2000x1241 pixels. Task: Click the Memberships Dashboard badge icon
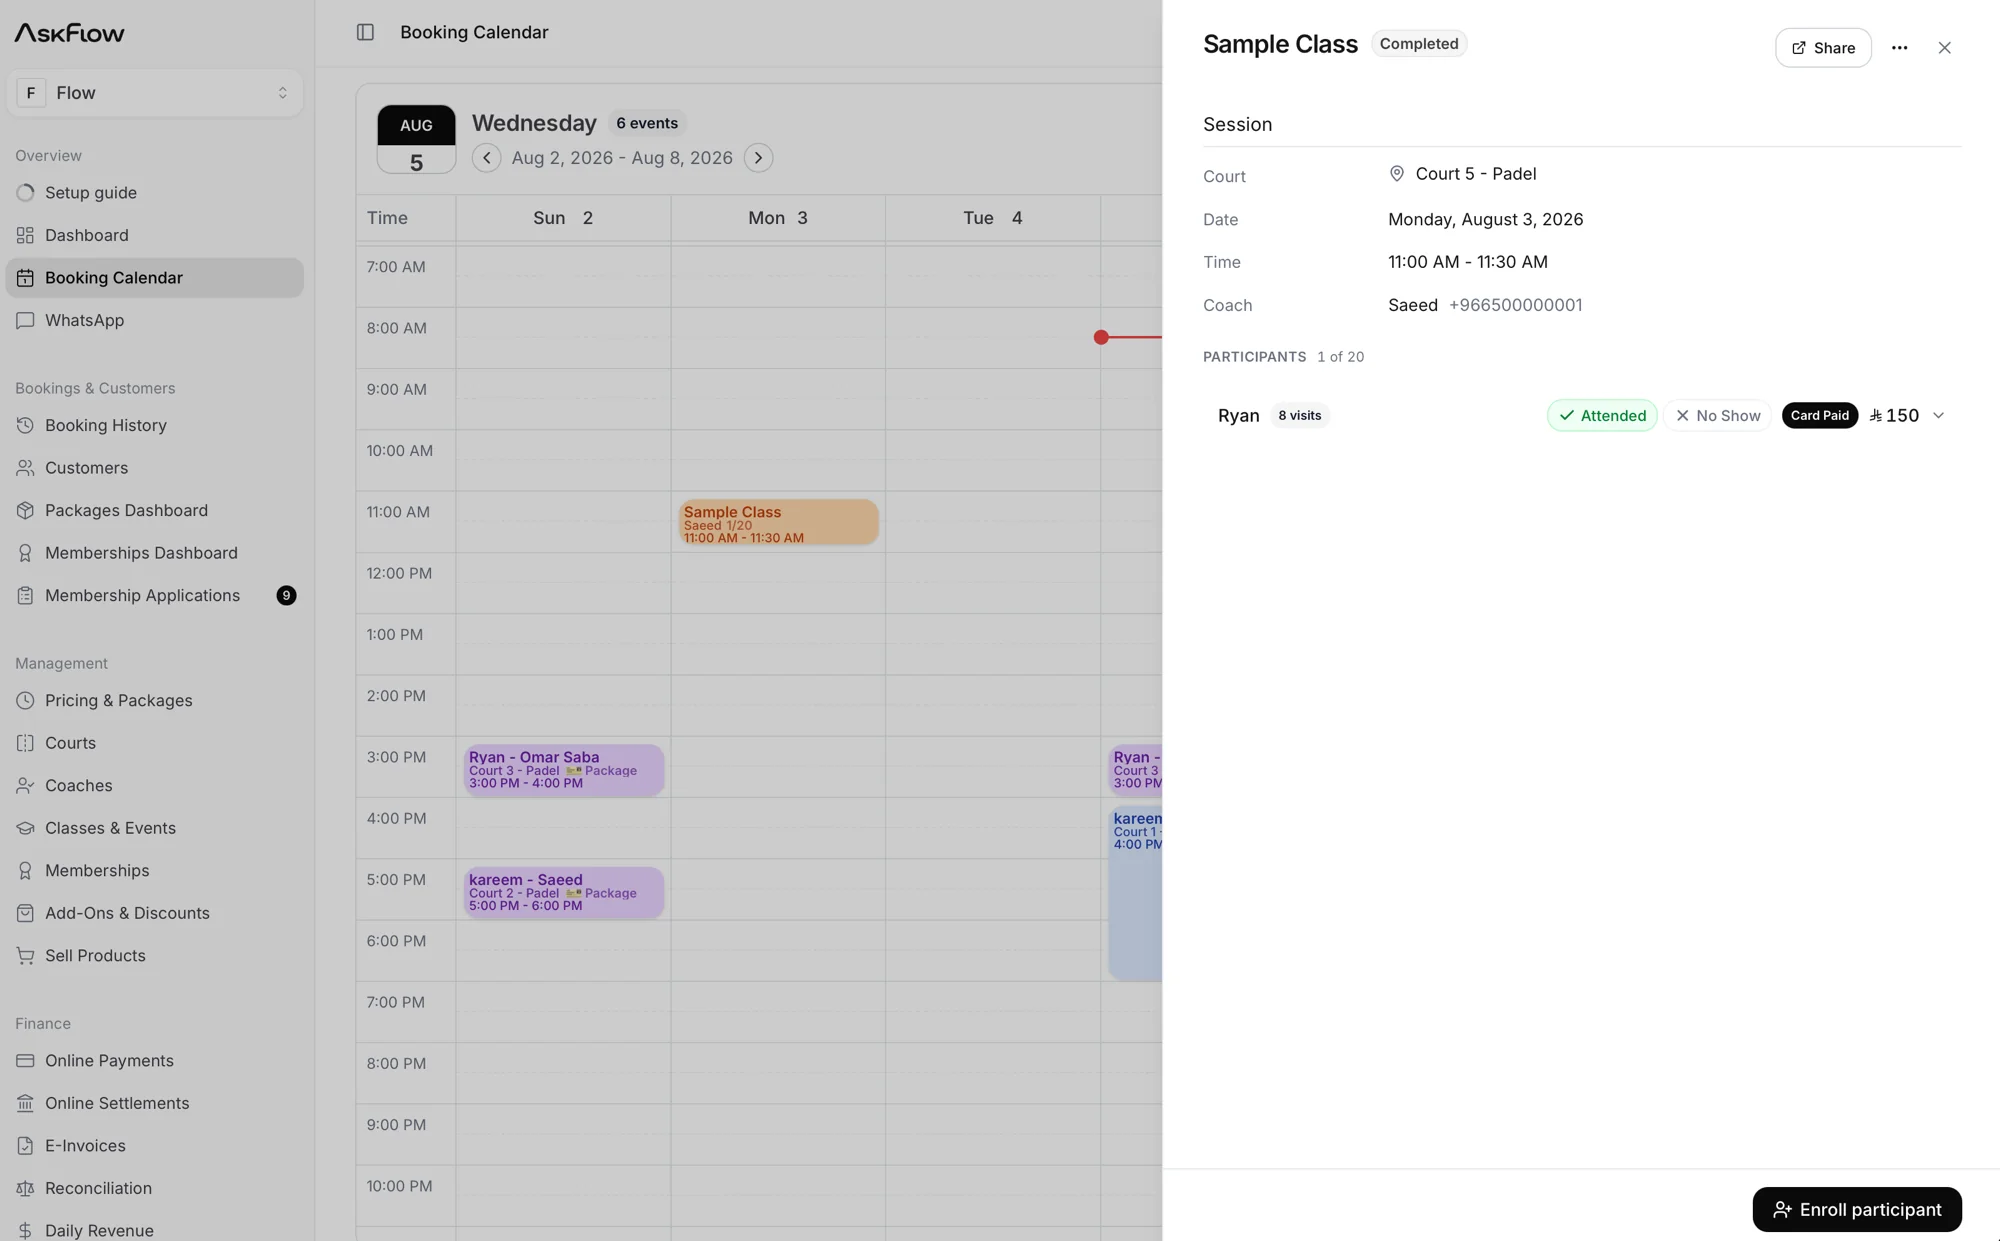coord(25,553)
